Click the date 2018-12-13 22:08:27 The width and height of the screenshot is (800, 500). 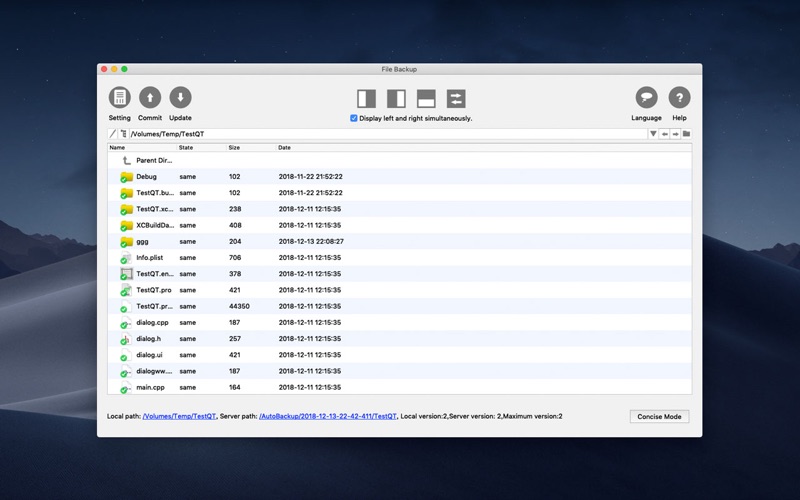311,241
